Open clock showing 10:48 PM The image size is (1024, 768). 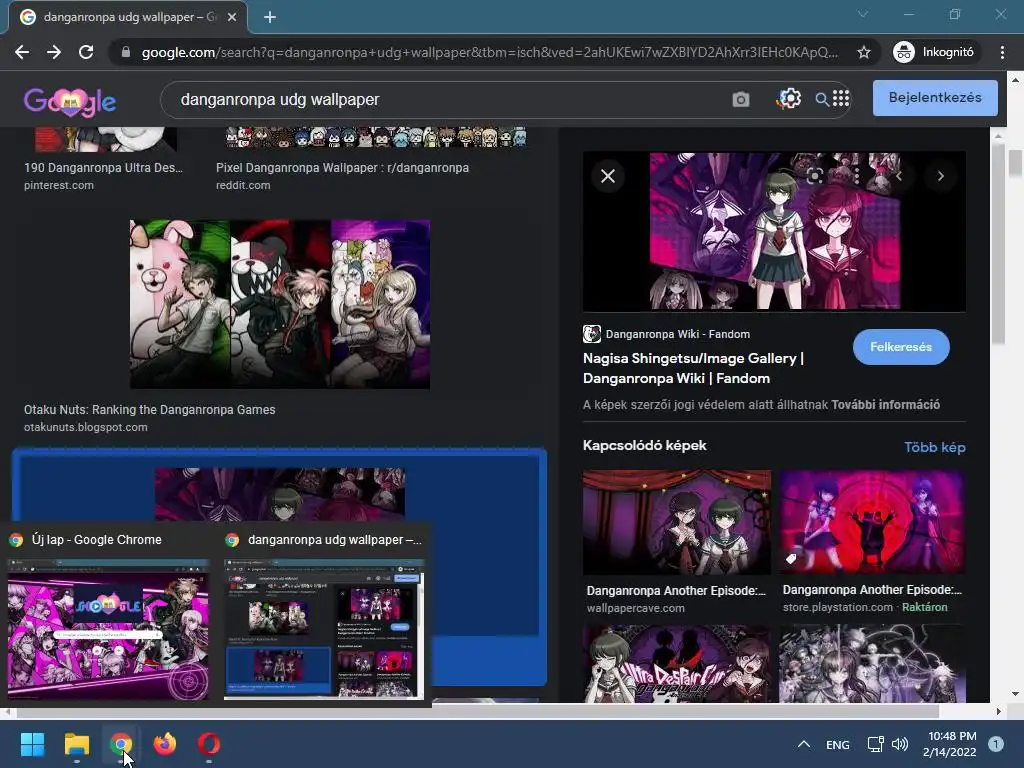click(x=952, y=744)
